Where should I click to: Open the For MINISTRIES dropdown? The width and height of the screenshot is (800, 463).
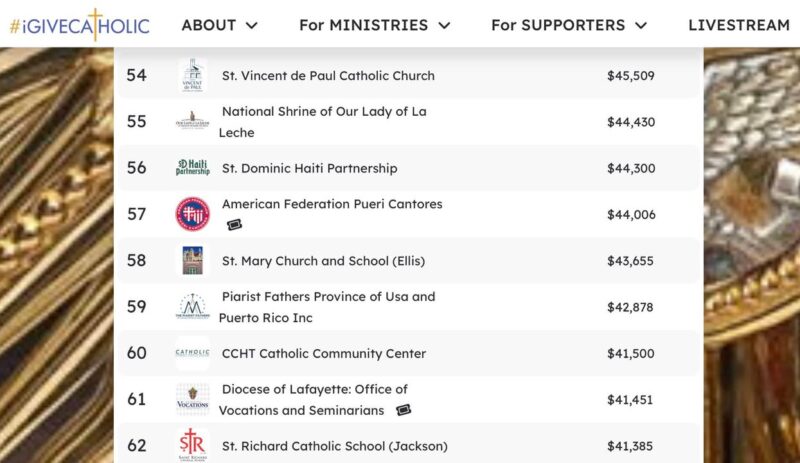374,25
